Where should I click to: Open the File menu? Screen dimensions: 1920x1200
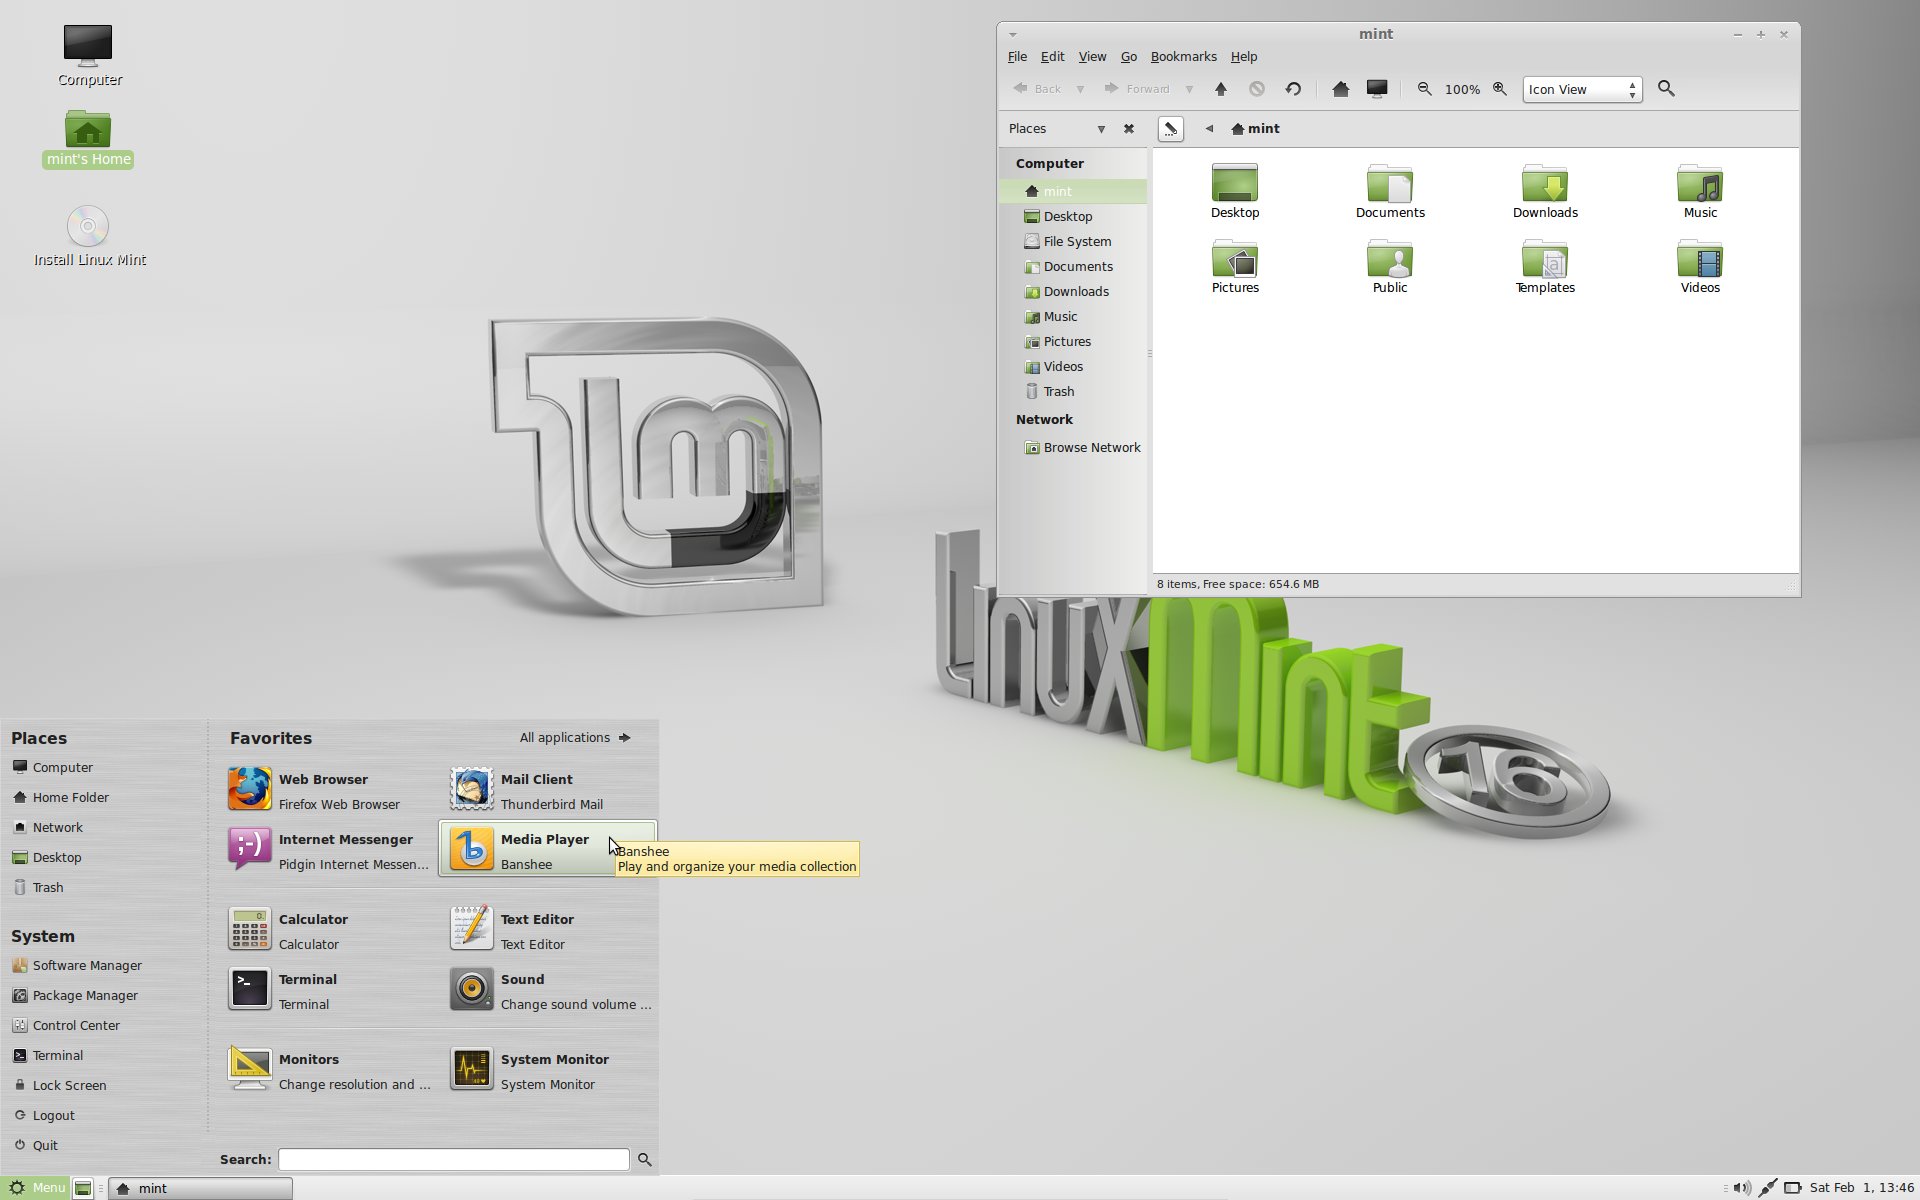coord(1017,57)
